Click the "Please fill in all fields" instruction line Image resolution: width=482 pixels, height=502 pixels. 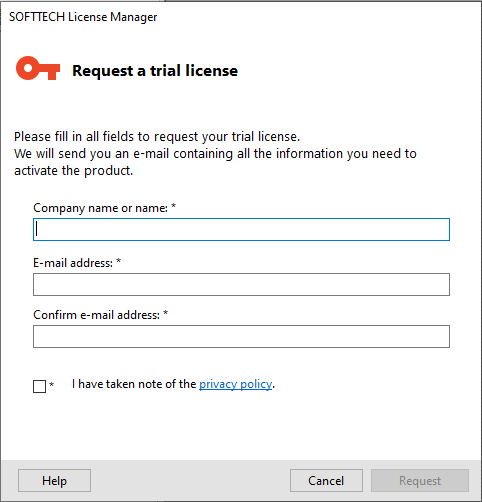[x=157, y=137]
